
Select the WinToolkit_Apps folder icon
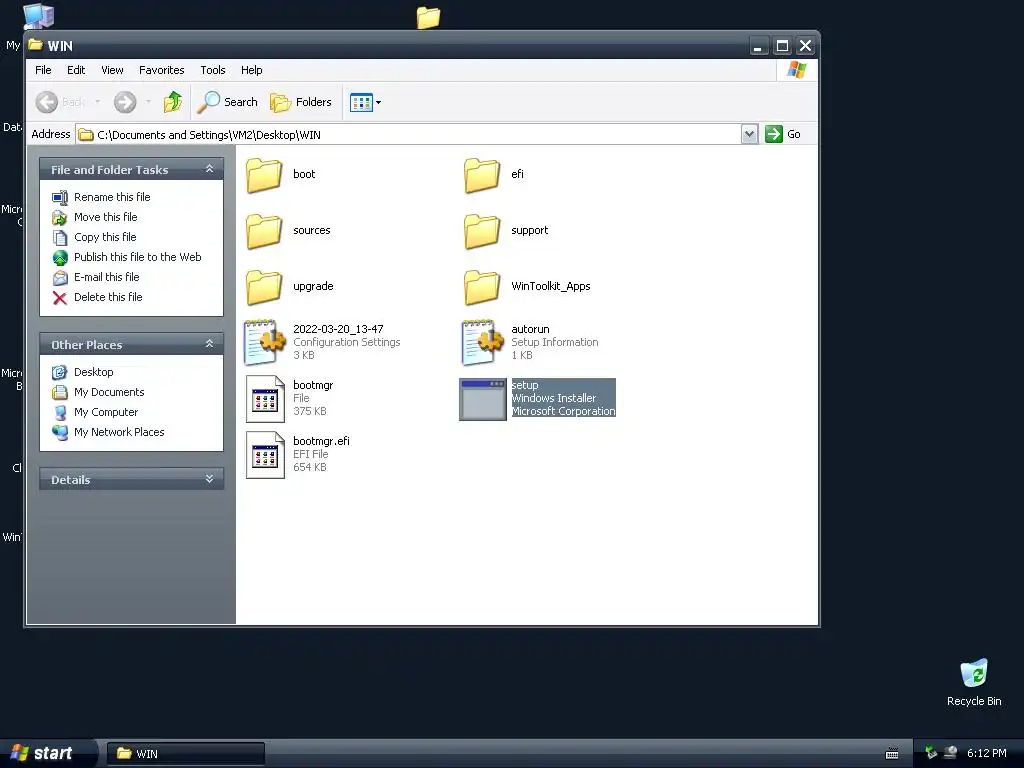point(482,287)
